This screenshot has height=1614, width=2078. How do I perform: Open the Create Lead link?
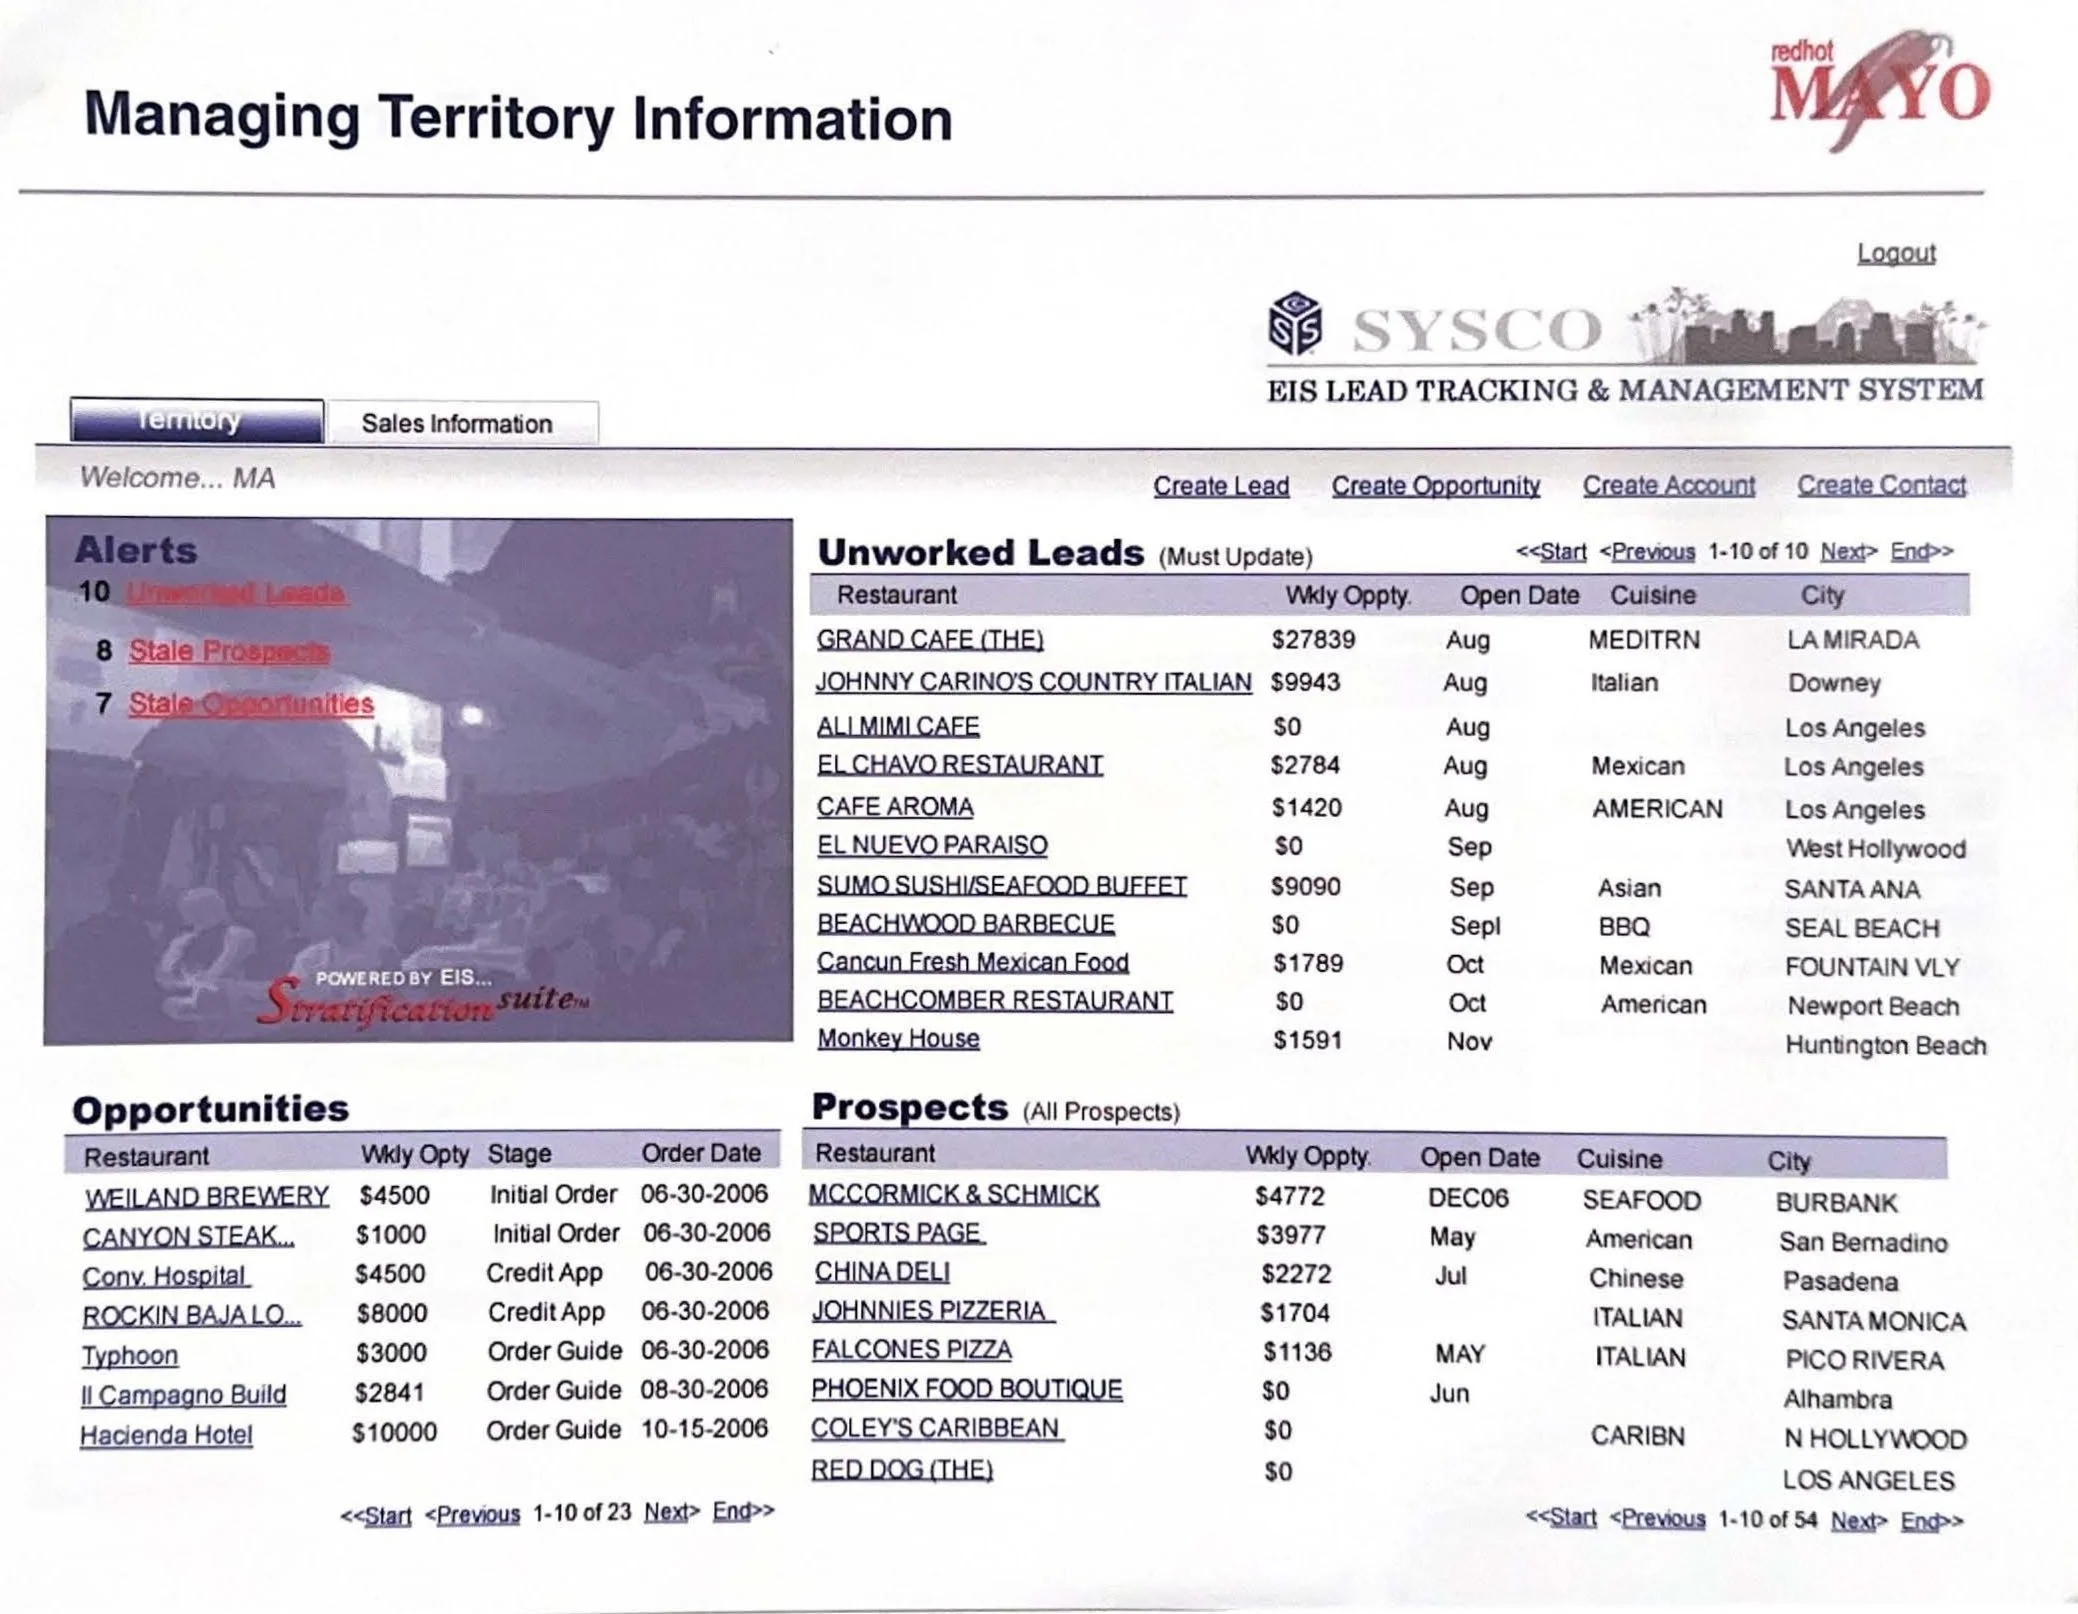coord(1220,486)
